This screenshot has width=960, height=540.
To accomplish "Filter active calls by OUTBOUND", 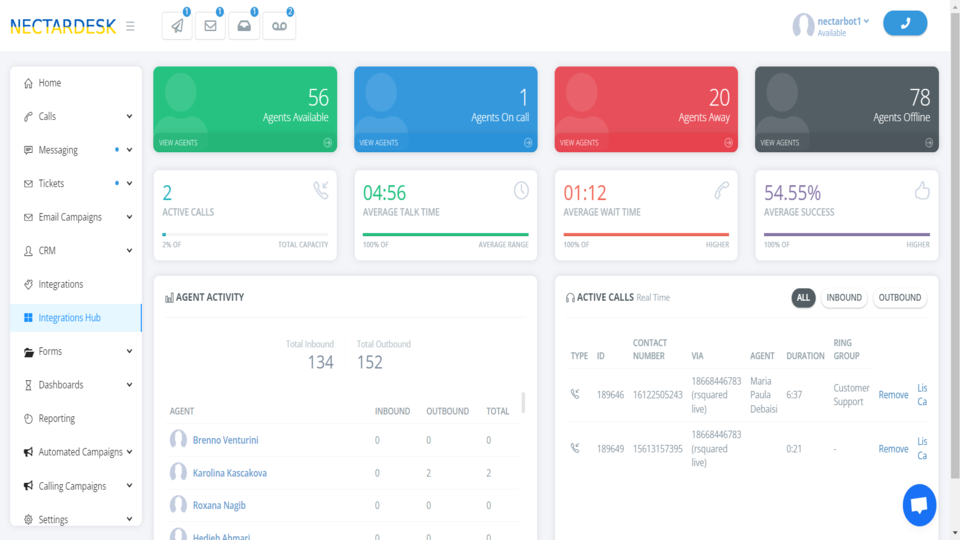I will pos(899,298).
